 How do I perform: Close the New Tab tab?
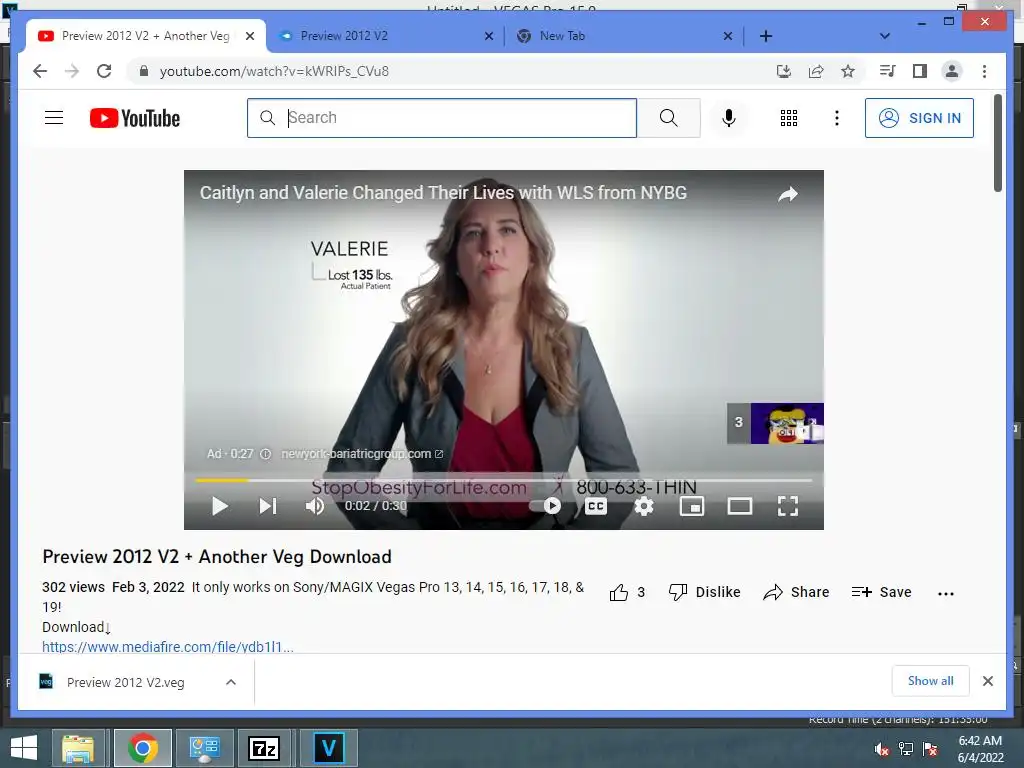[728, 37]
